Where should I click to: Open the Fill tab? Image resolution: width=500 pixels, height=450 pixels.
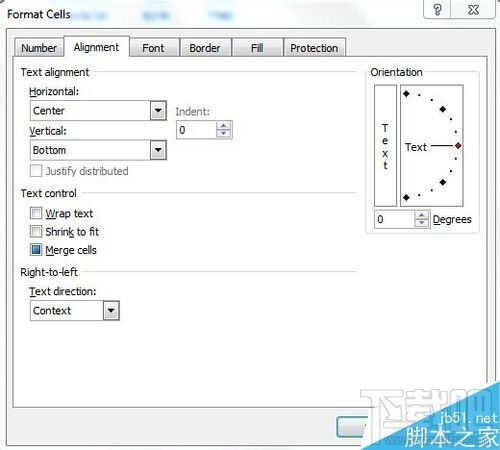pos(257,48)
